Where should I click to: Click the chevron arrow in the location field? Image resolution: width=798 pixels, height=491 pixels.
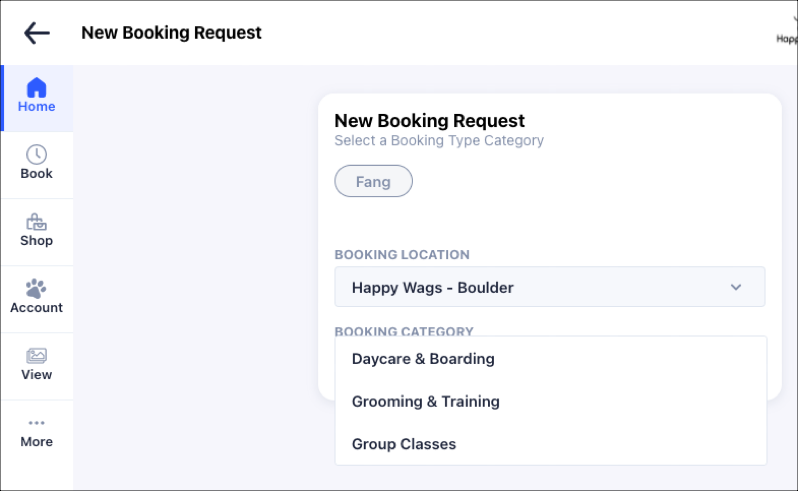click(736, 287)
